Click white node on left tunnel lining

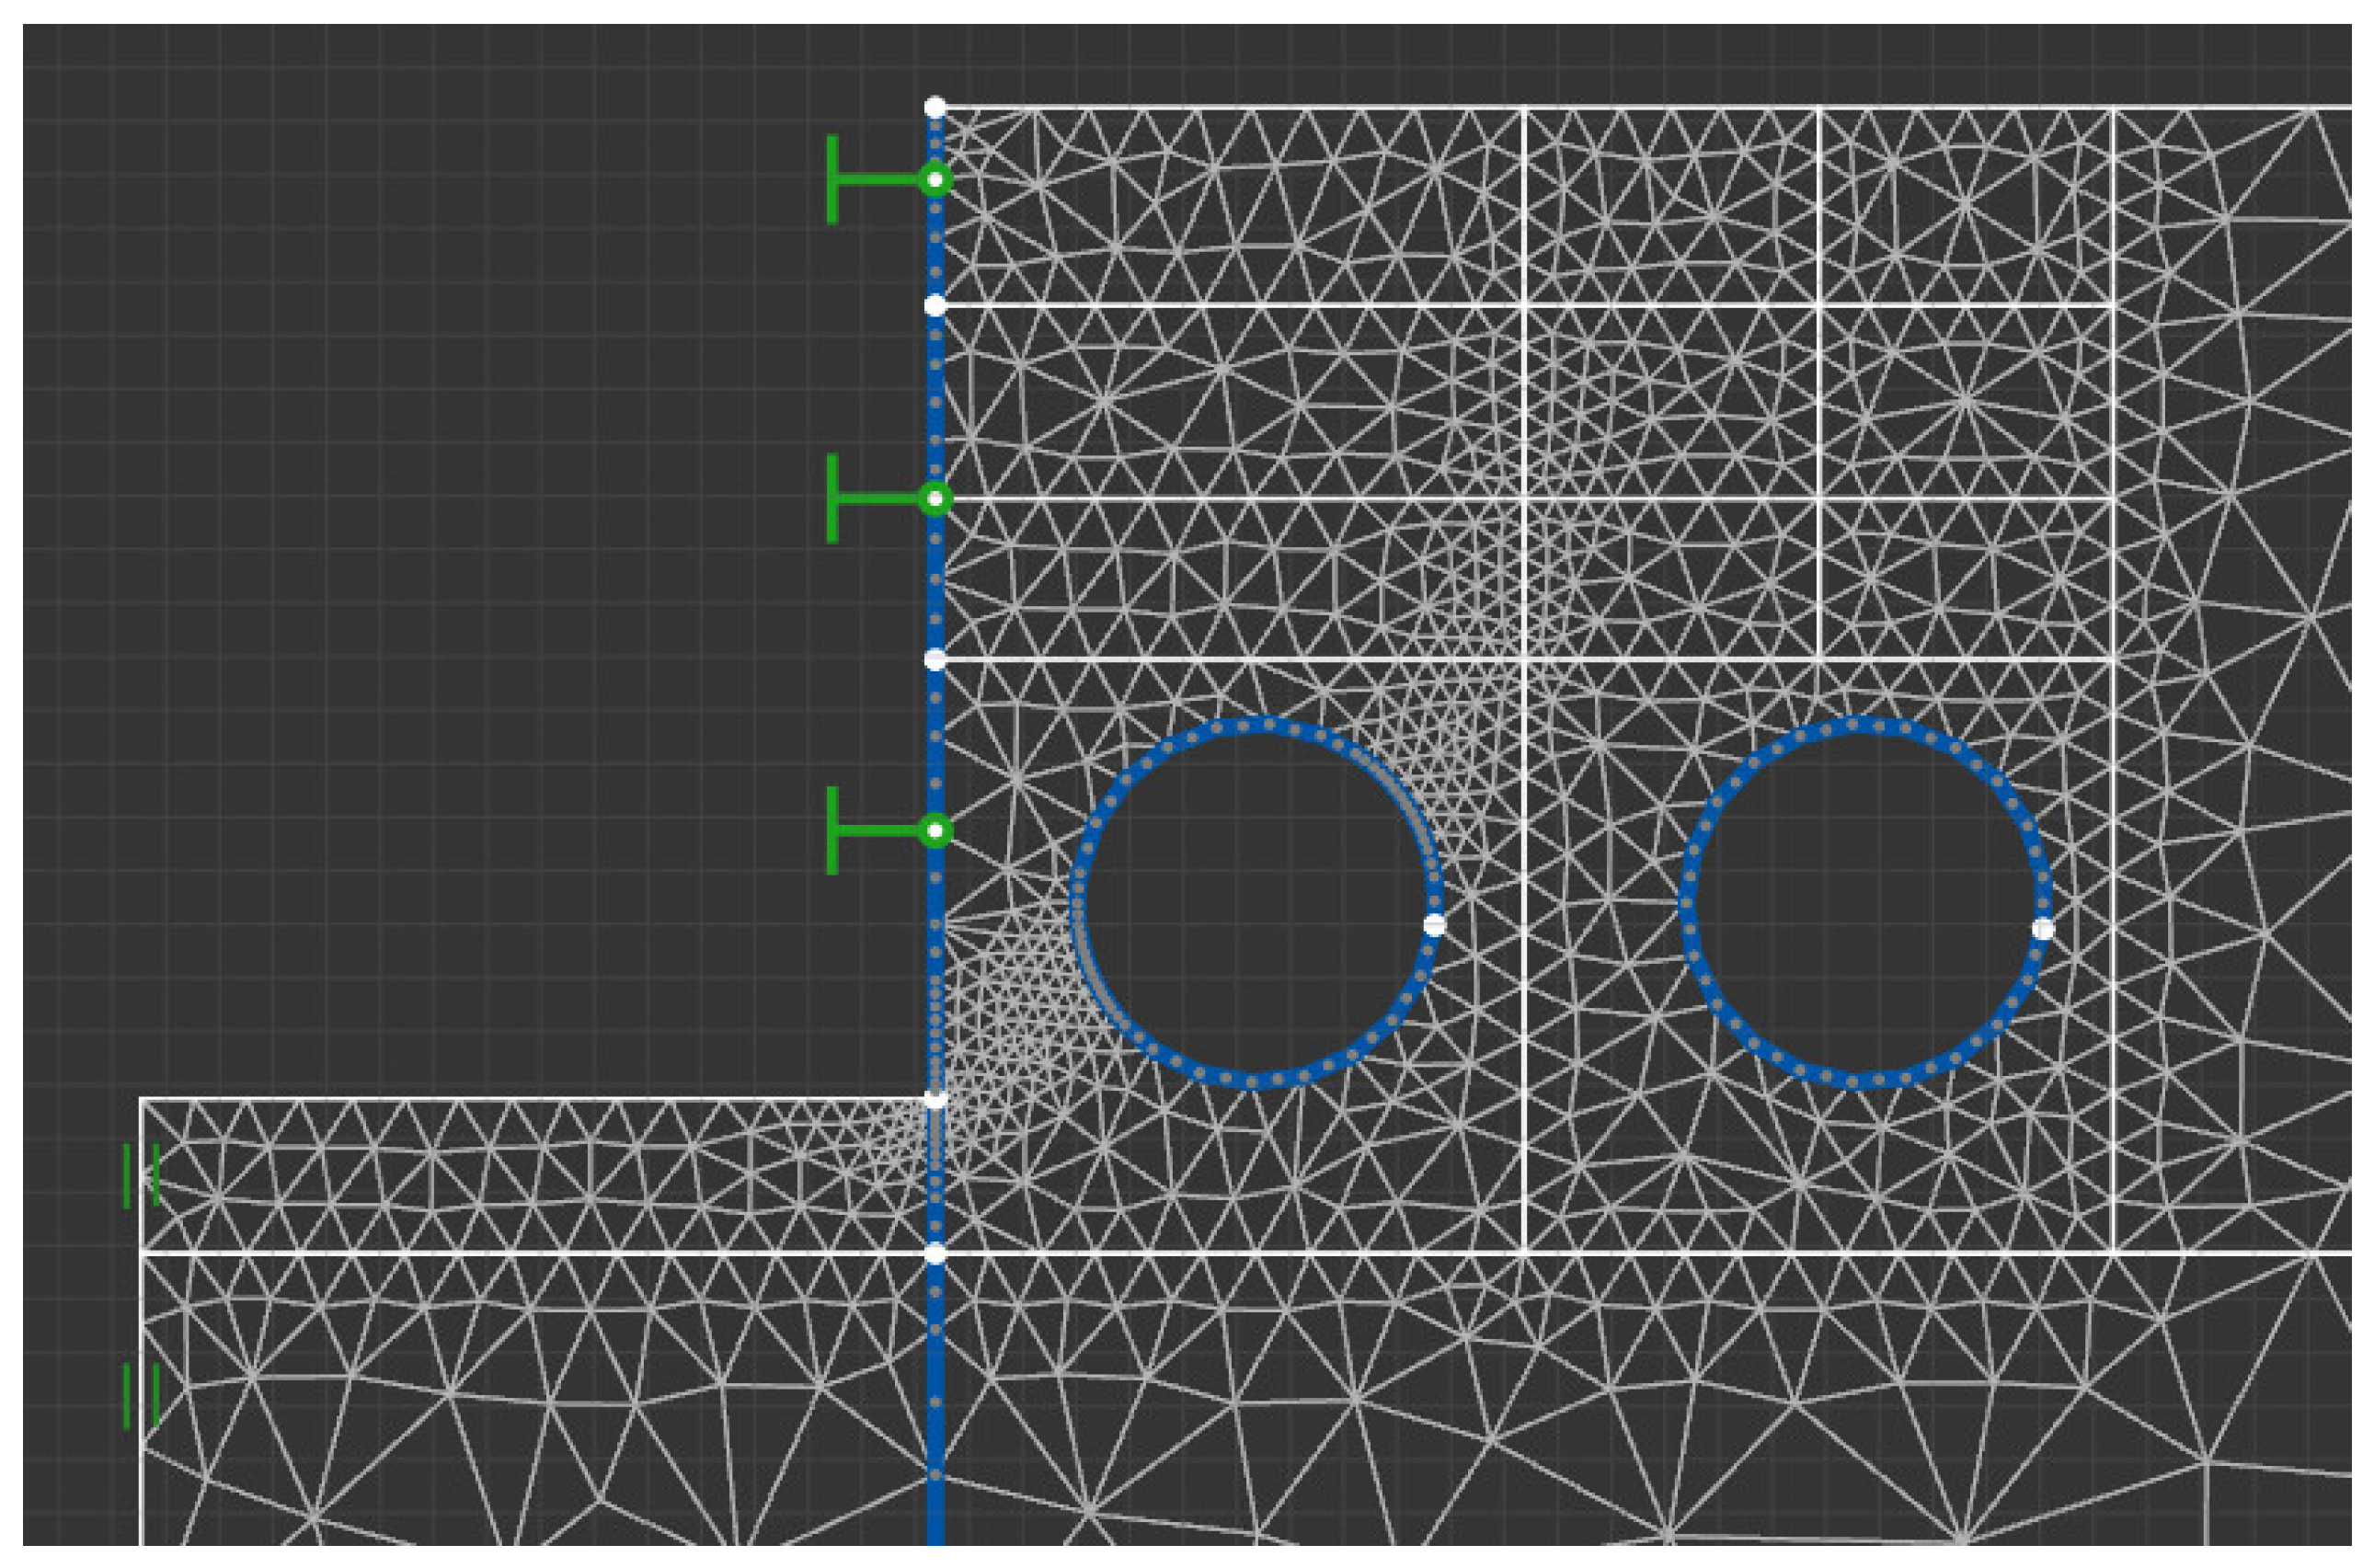pyautogui.click(x=1434, y=925)
